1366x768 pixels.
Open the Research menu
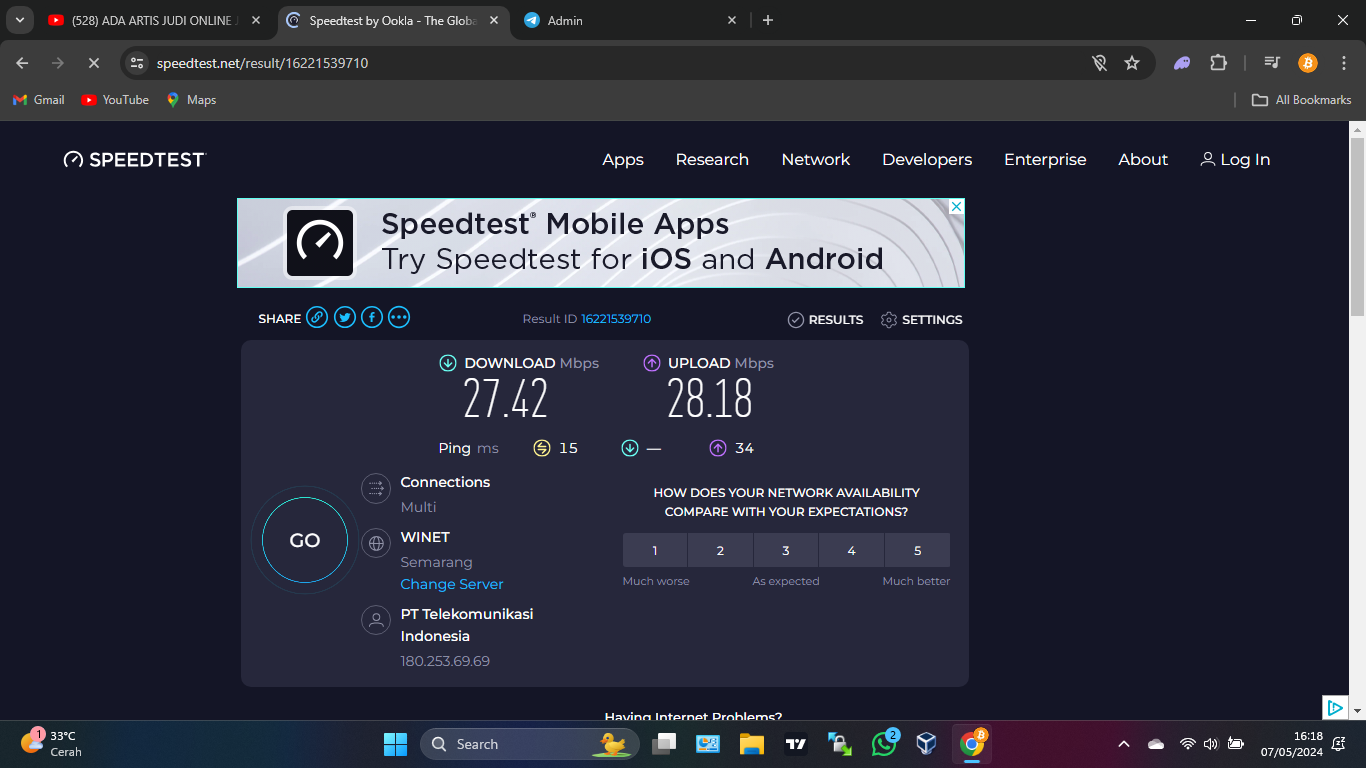(712, 160)
